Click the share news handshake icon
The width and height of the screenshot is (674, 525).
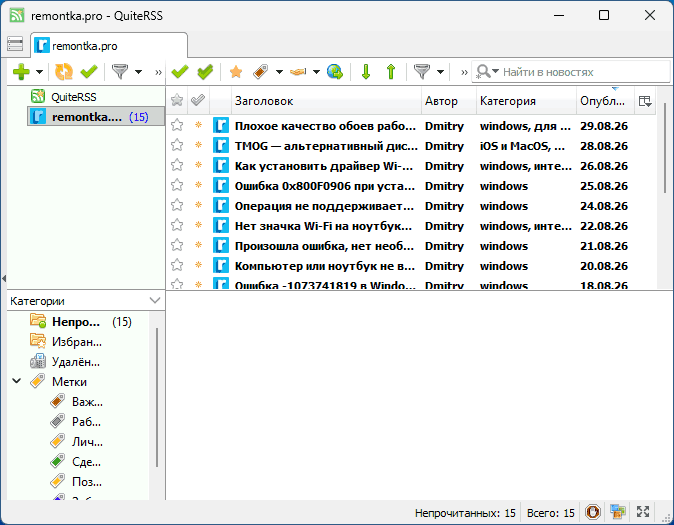pyautogui.click(x=298, y=72)
